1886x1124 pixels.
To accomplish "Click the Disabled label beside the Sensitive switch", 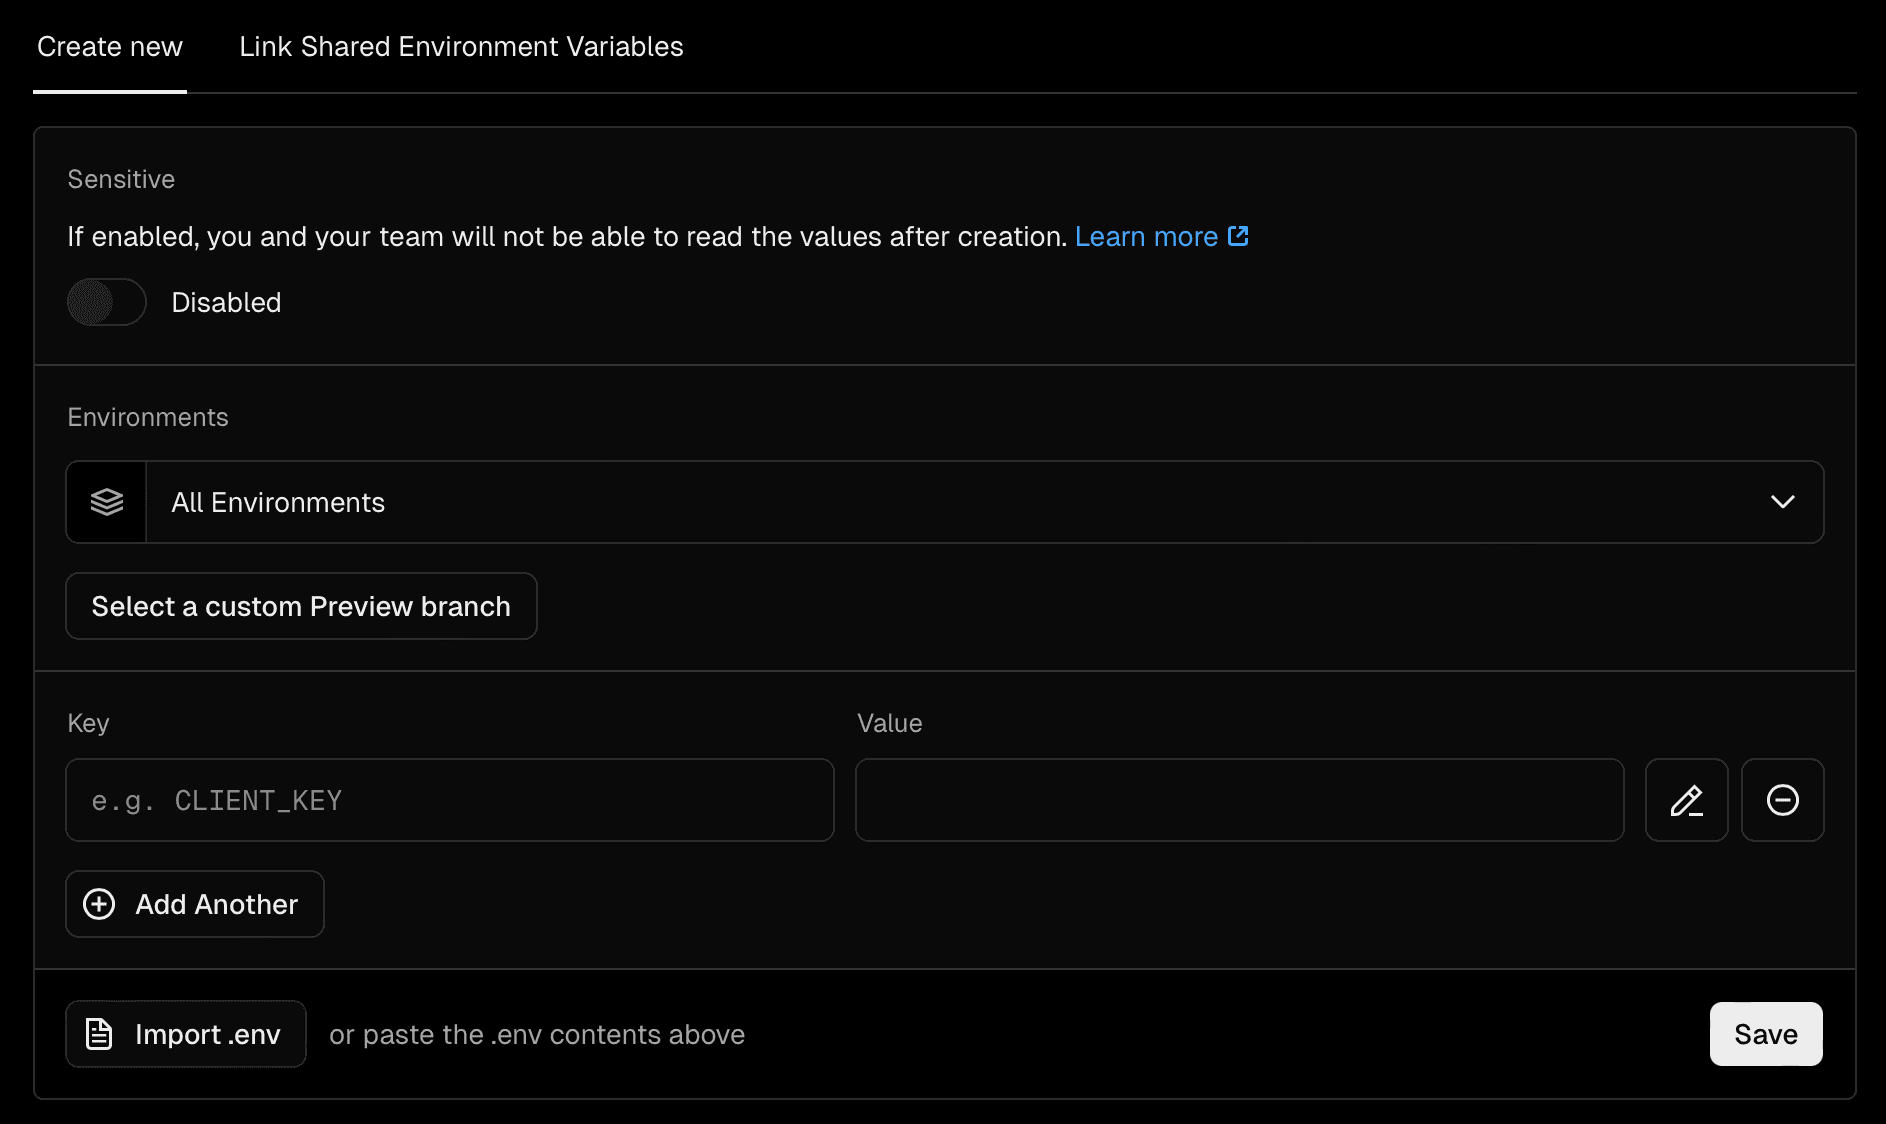I will 226,302.
